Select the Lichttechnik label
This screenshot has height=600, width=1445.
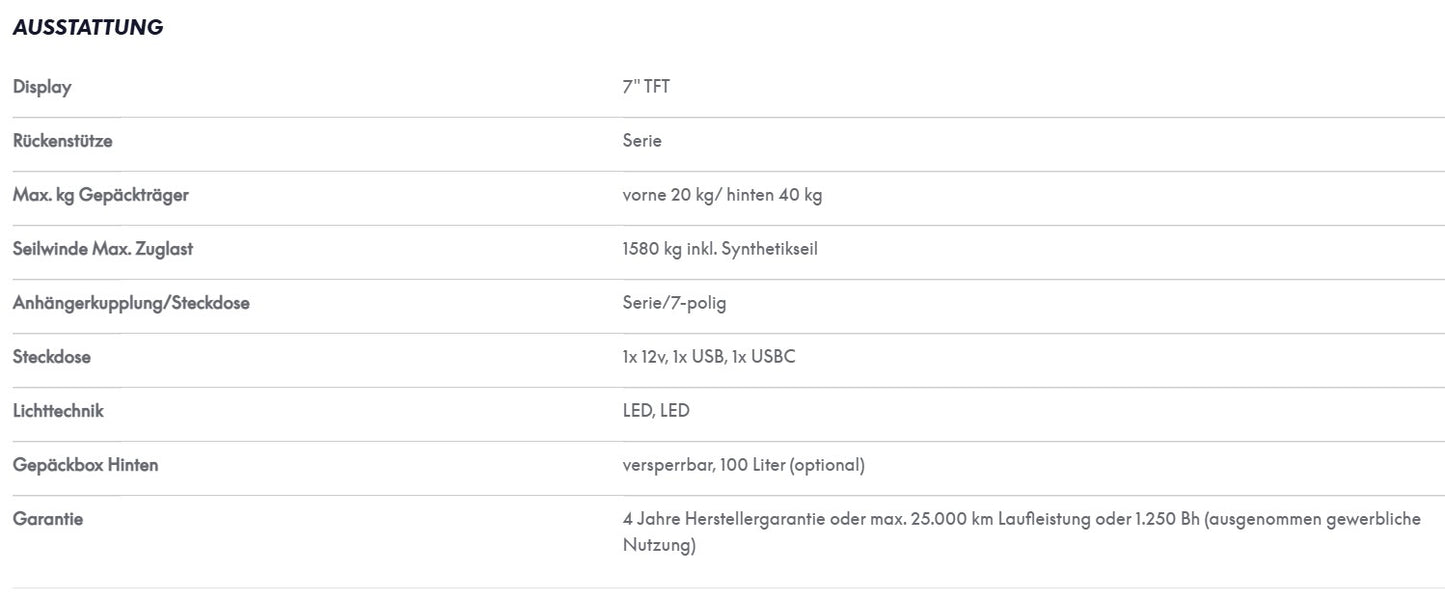[x=58, y=411]
